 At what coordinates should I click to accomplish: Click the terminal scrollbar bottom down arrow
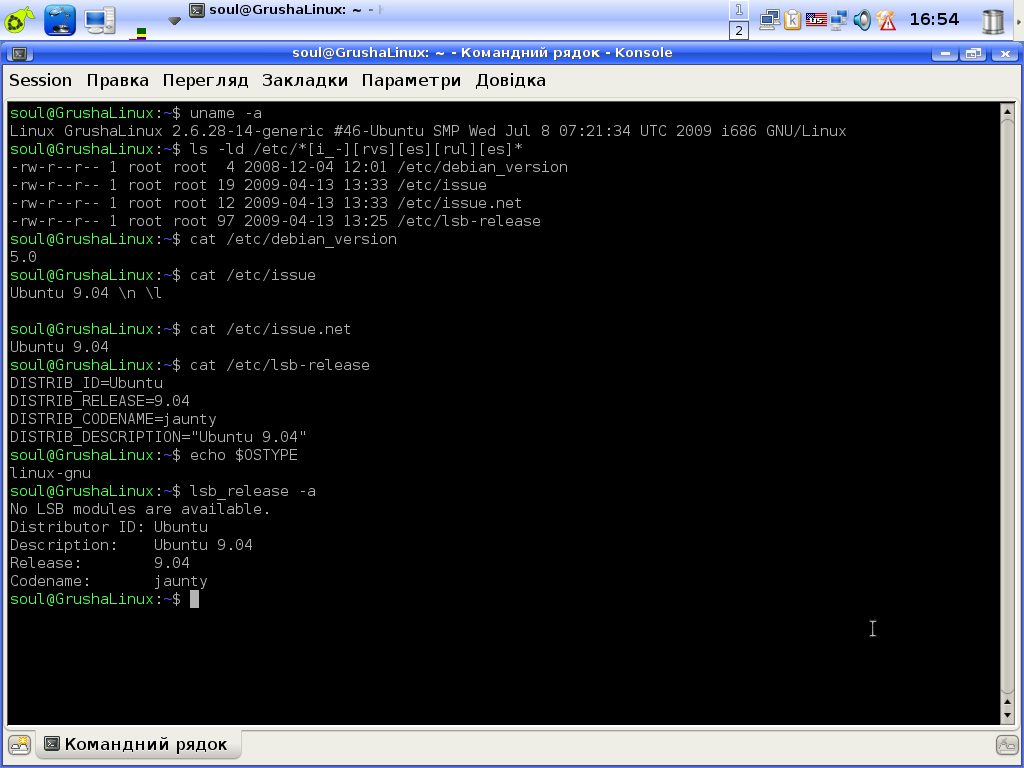(x=1008, y=715)
